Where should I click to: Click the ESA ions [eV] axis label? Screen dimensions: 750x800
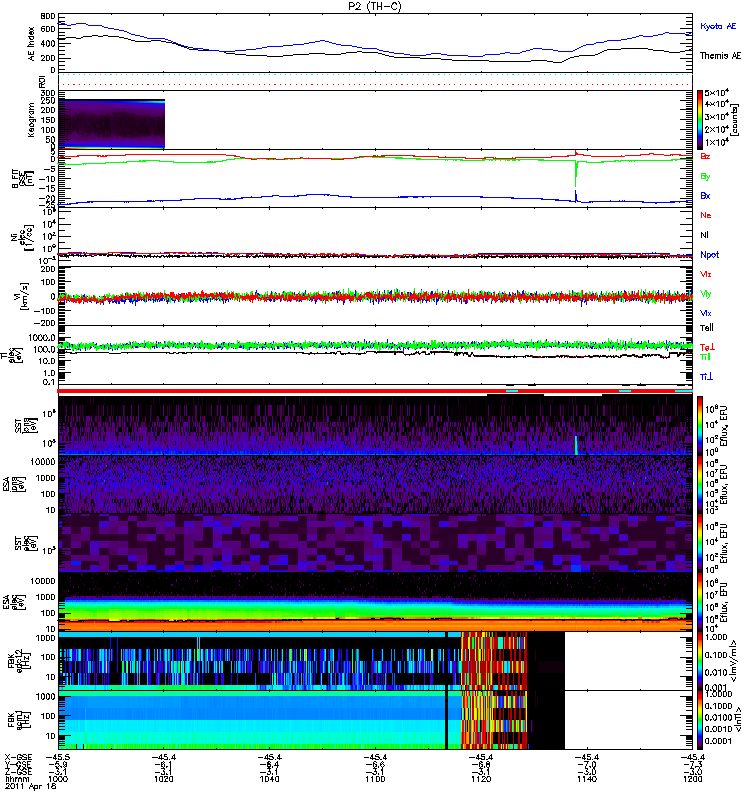[x=15, y=485]
